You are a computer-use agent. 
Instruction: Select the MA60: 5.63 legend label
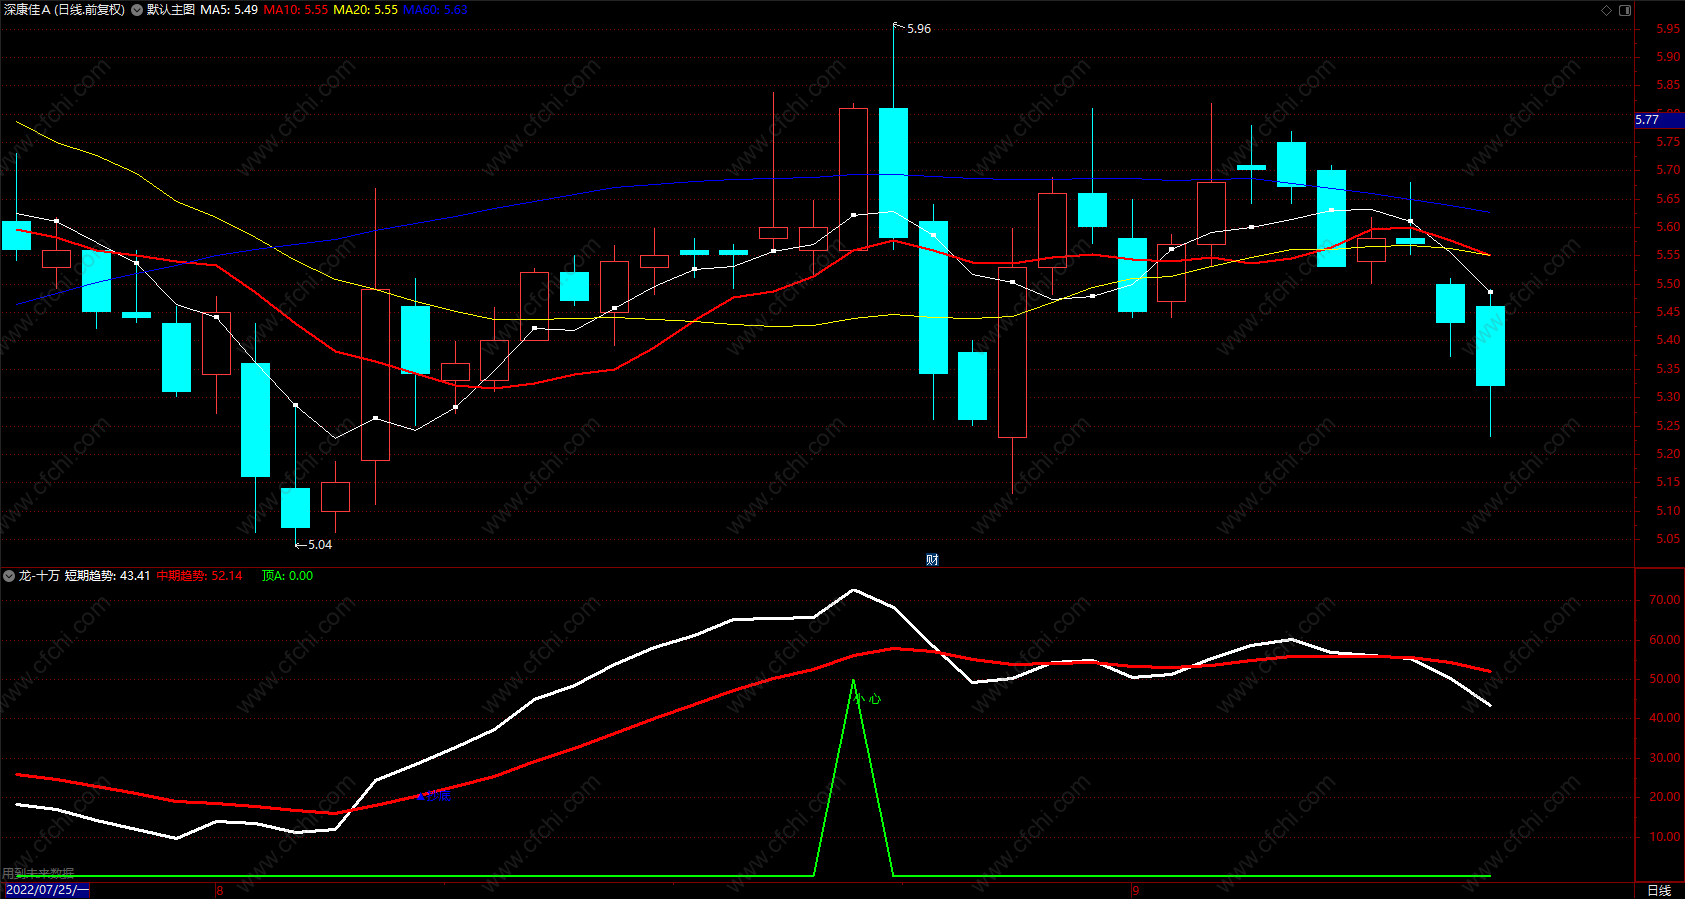point(435,10)
